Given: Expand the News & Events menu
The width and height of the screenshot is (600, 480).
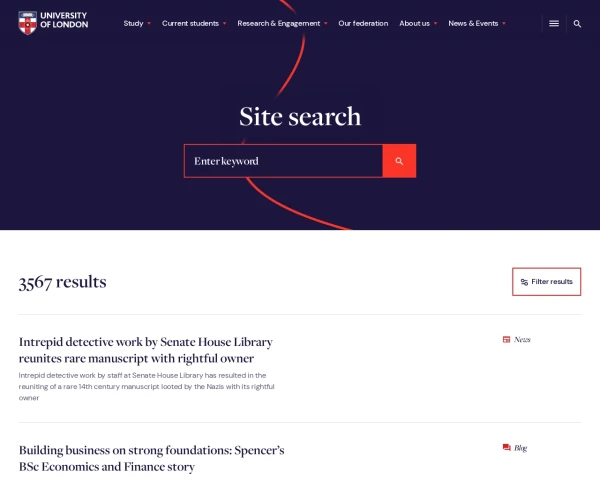Looking at the screenshot, I should click(x=476, y=23).
